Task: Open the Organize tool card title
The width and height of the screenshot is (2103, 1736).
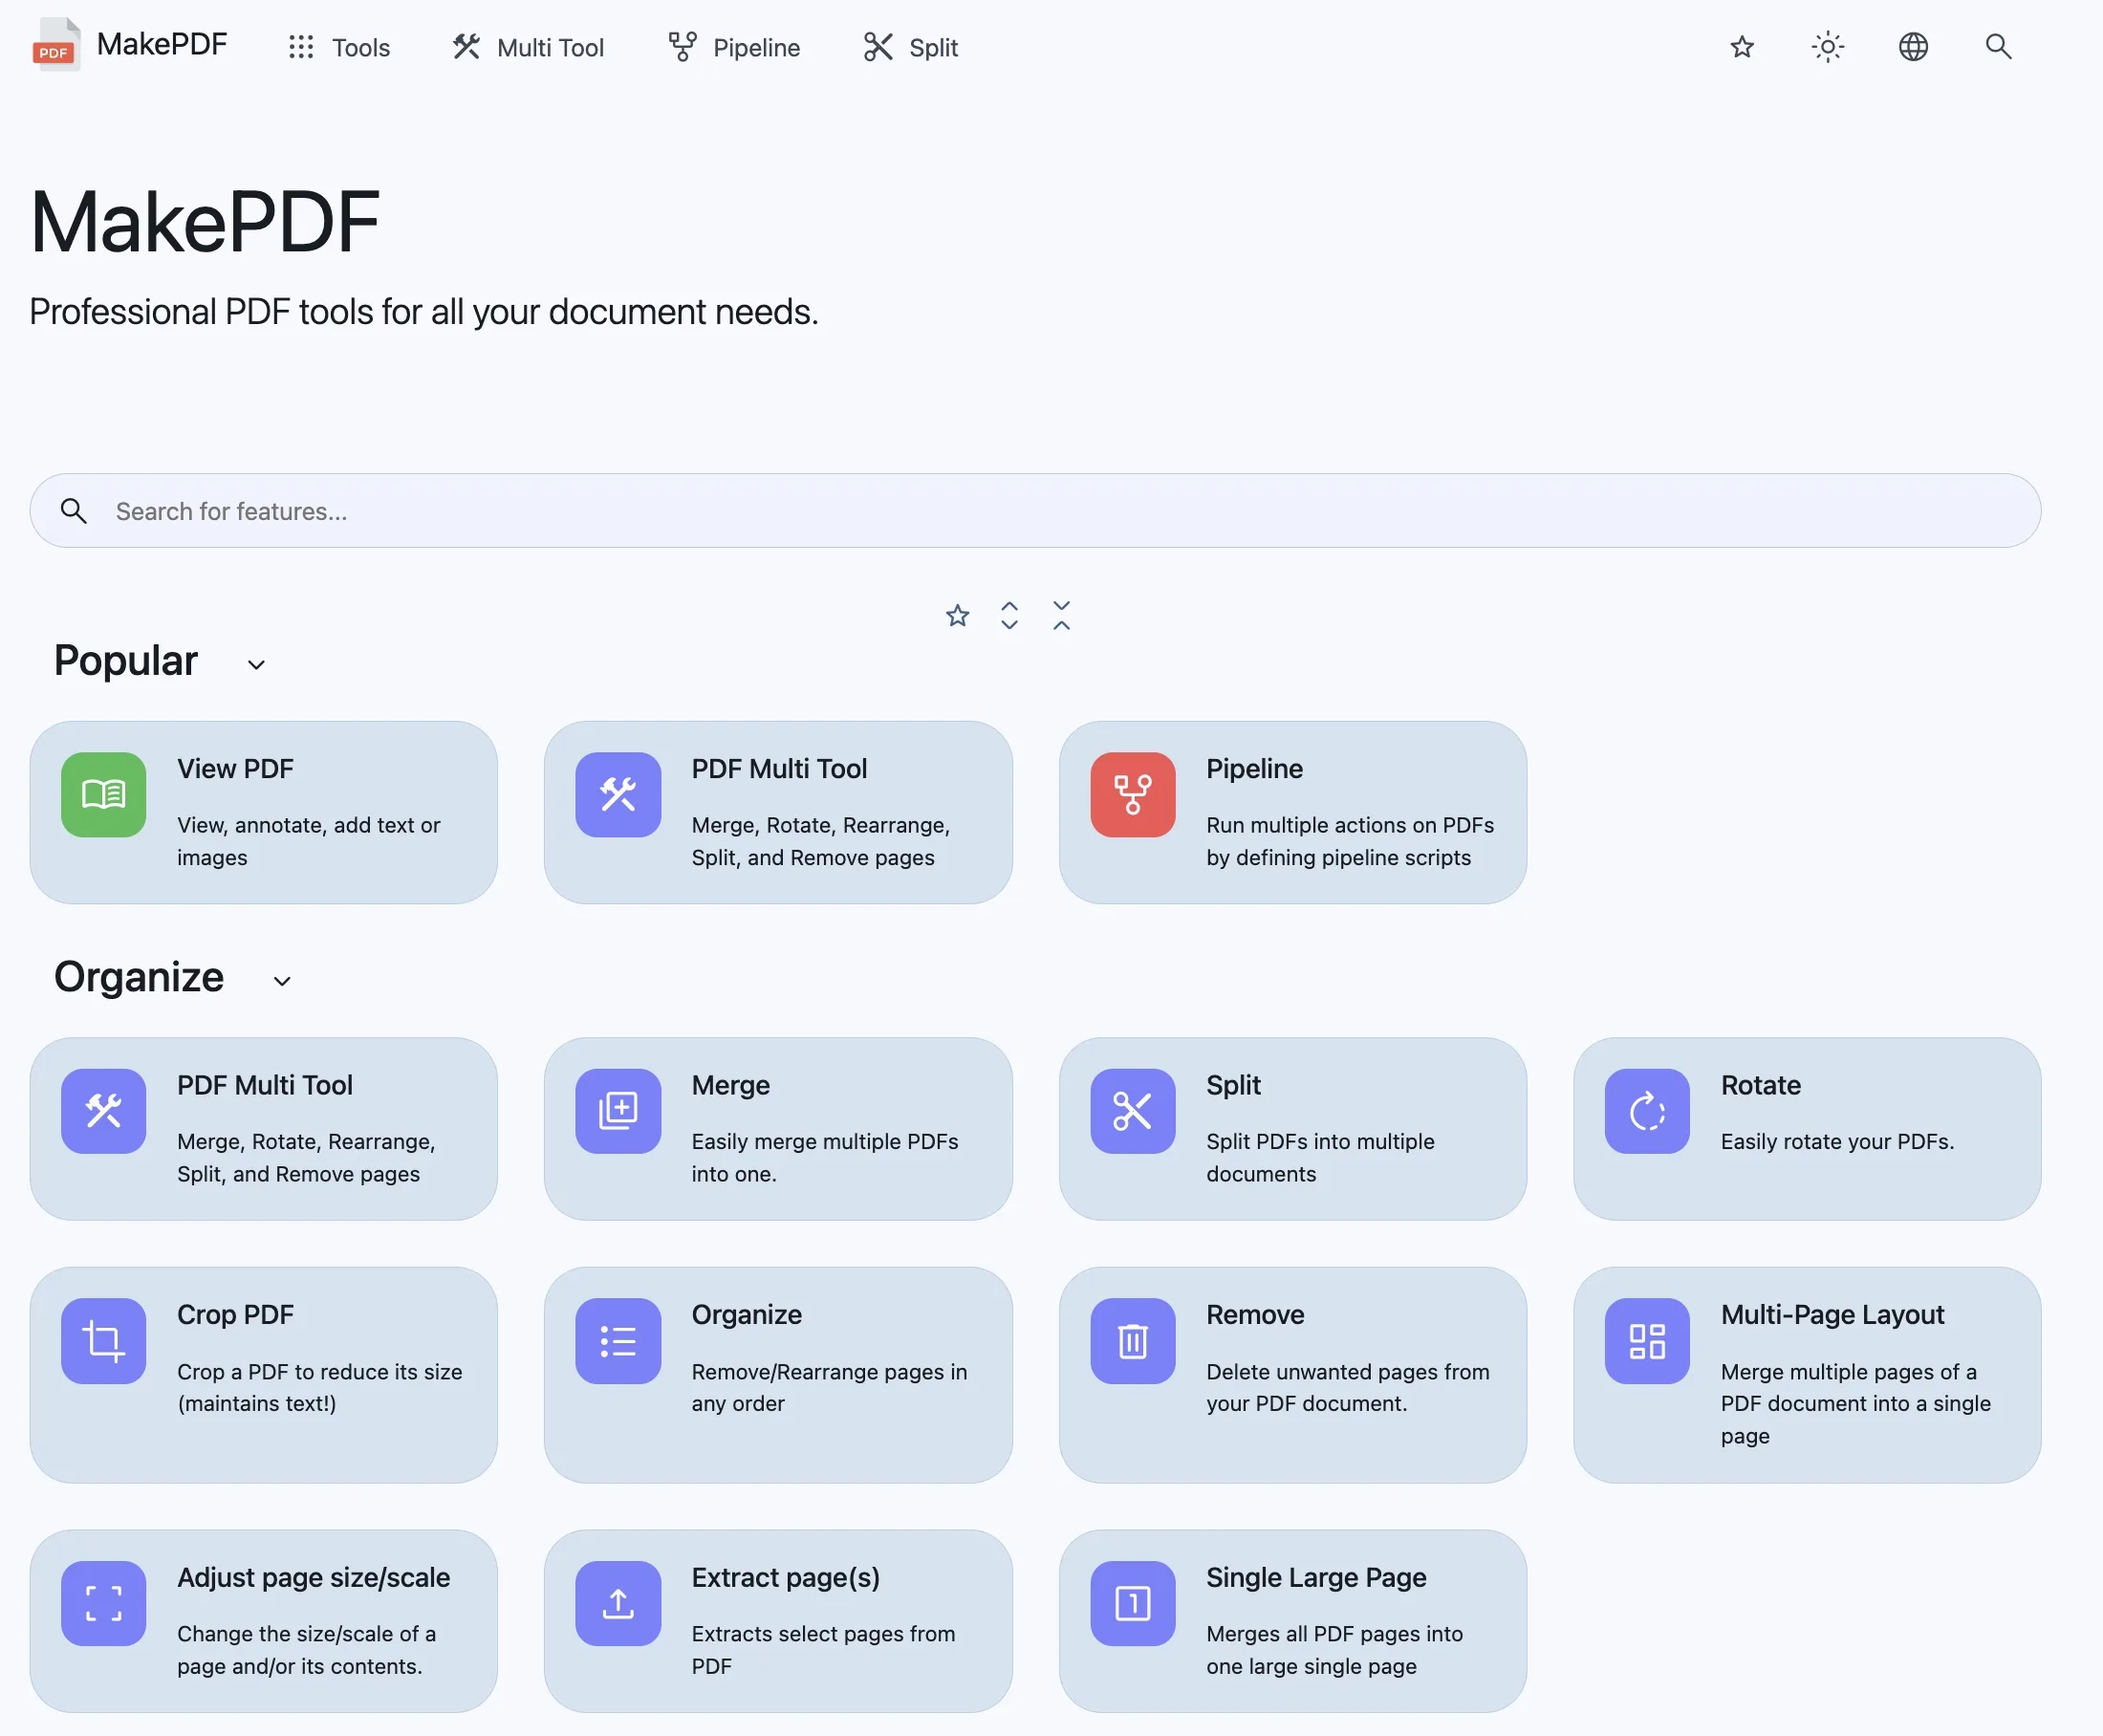Action: tap(746, 1314)
